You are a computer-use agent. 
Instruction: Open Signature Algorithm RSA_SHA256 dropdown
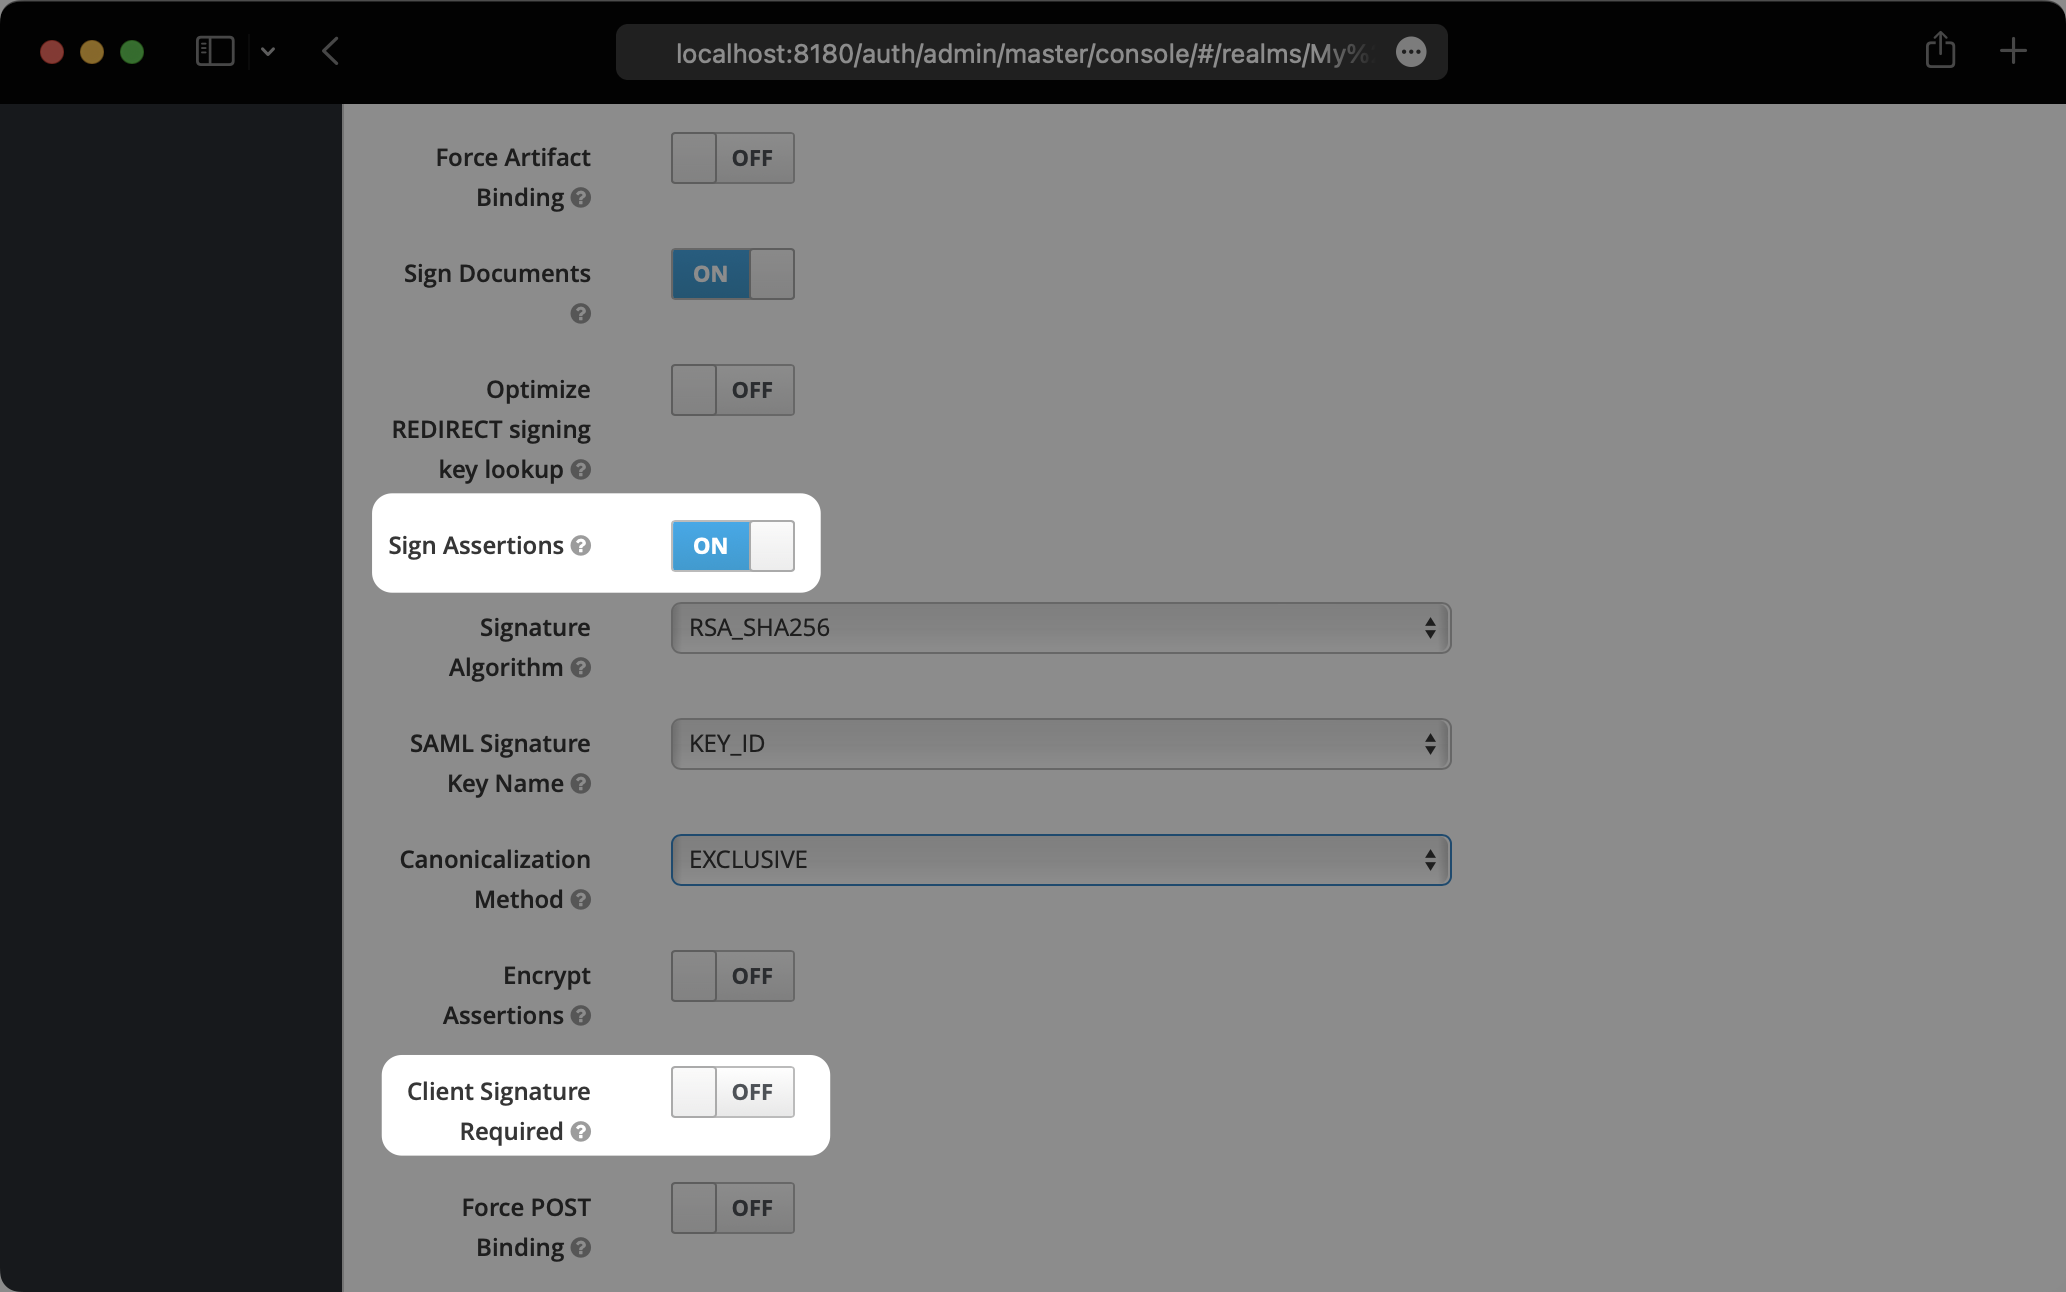pos(1060,628)
